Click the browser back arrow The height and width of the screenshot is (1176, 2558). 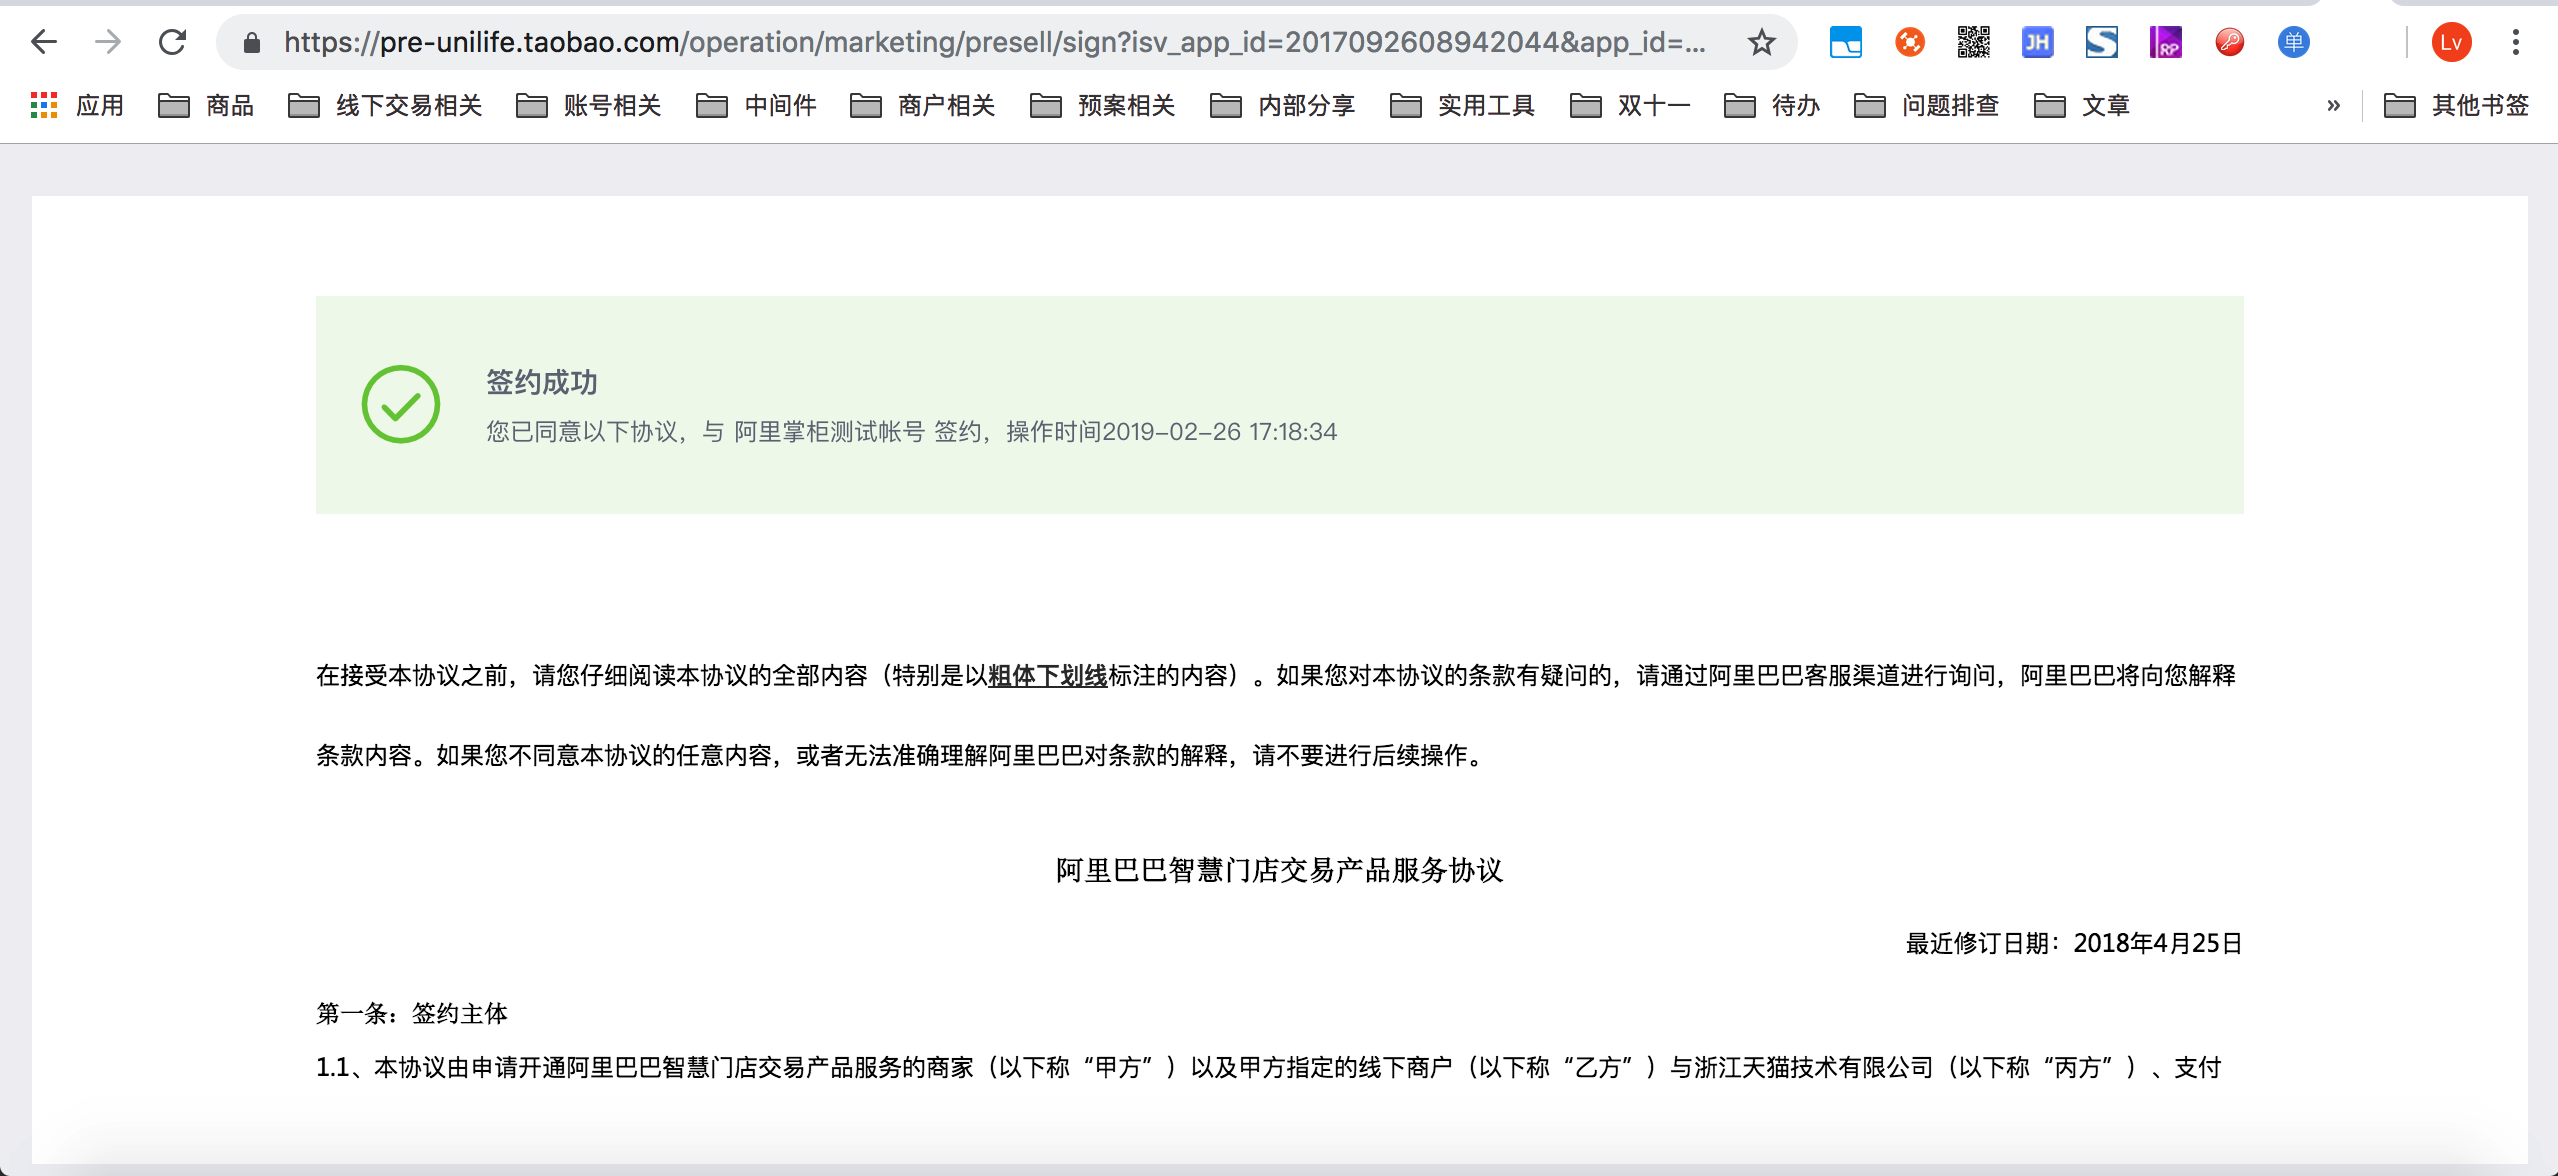pos(44,42)
